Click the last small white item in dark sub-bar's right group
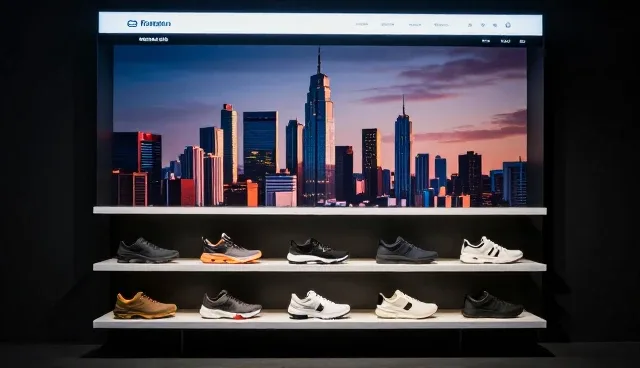Image resolution: width=640 pixels, height=368 pixels. (522, 41)
